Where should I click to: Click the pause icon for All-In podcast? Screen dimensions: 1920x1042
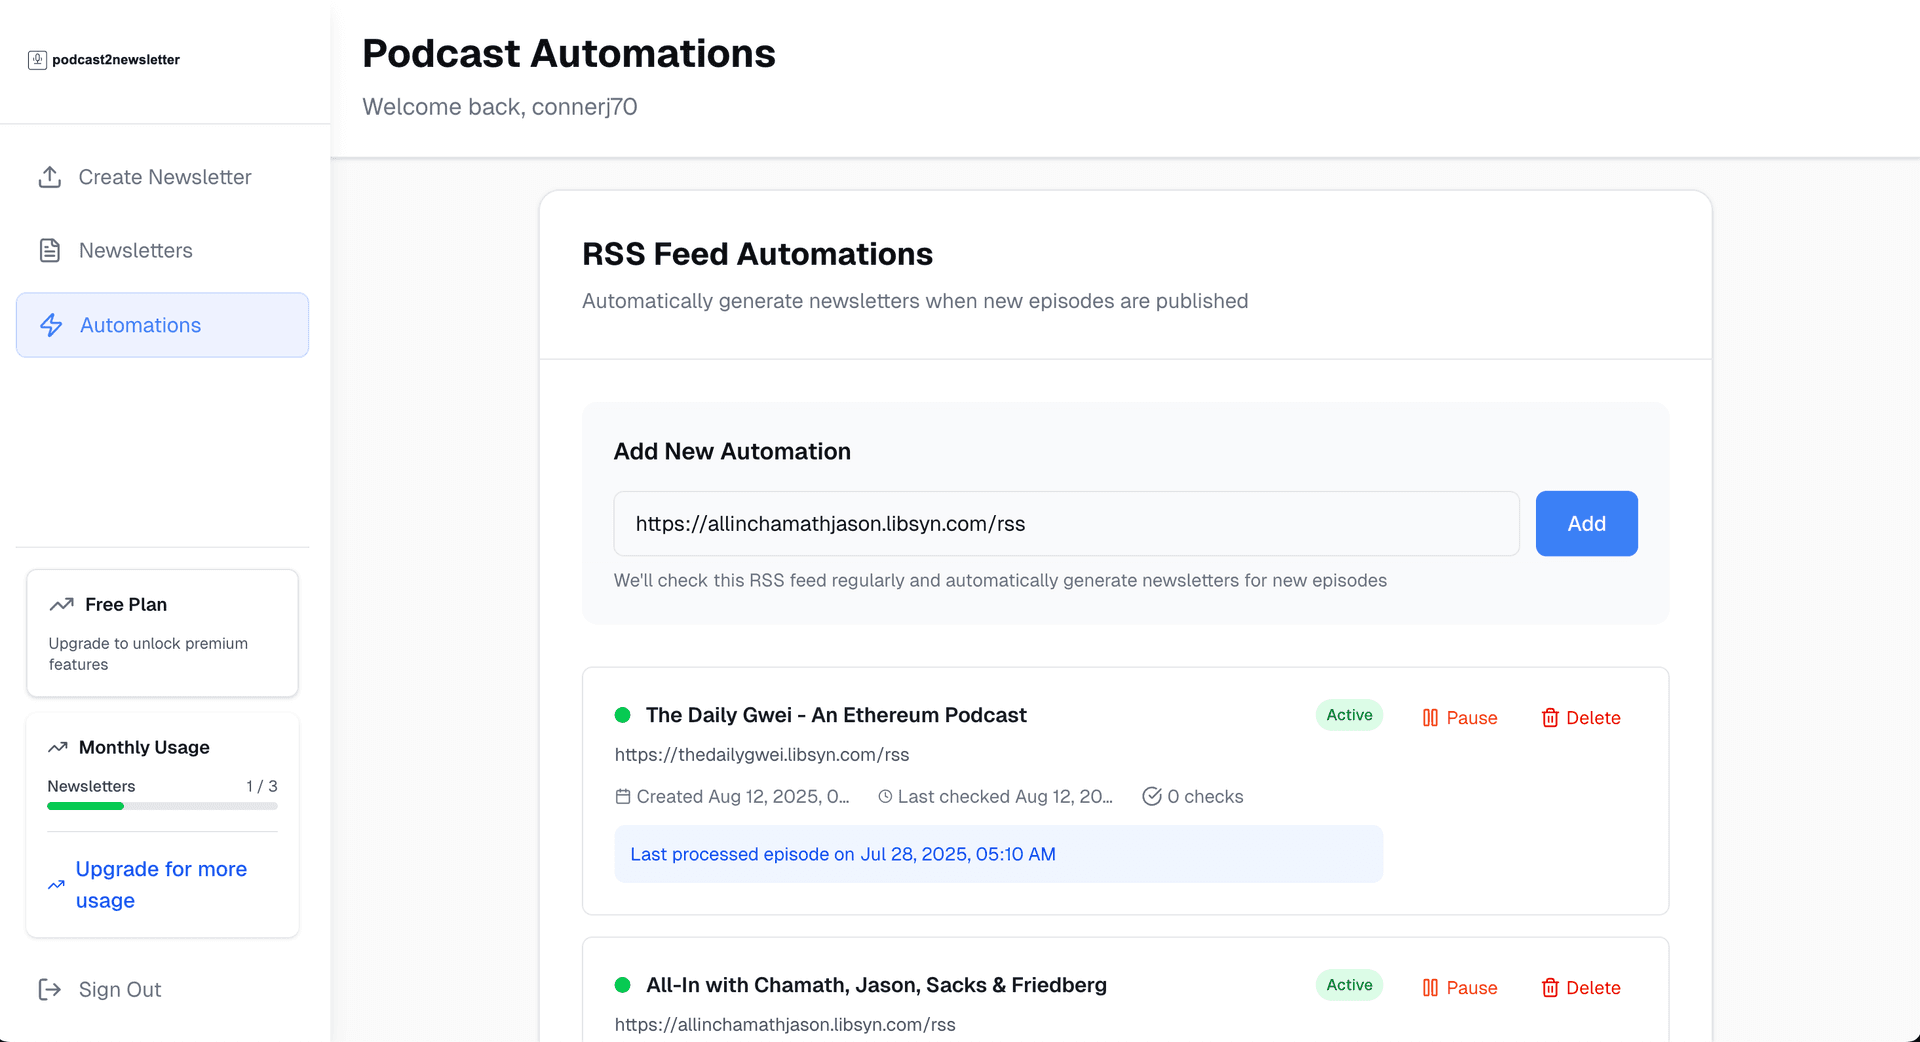(1430, 988)
